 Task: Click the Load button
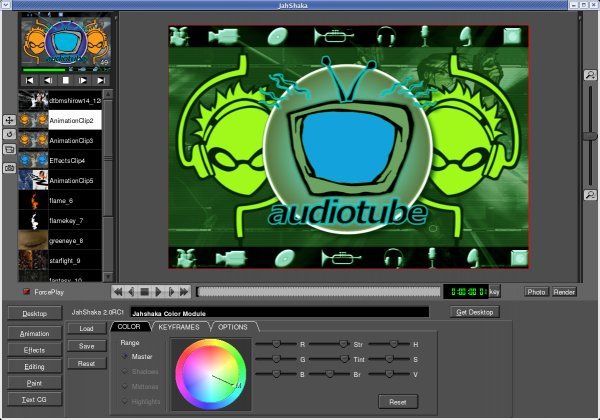coord(87,328)
